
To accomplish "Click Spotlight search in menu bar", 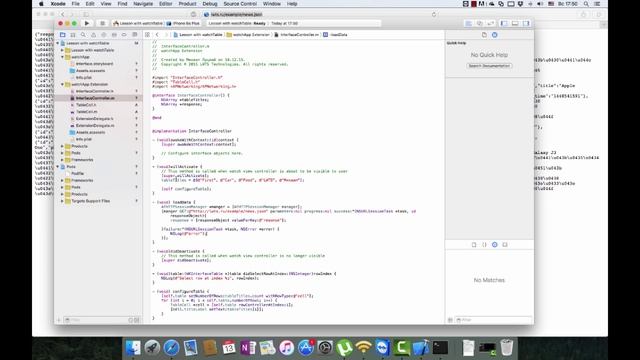I will point(586,4).
